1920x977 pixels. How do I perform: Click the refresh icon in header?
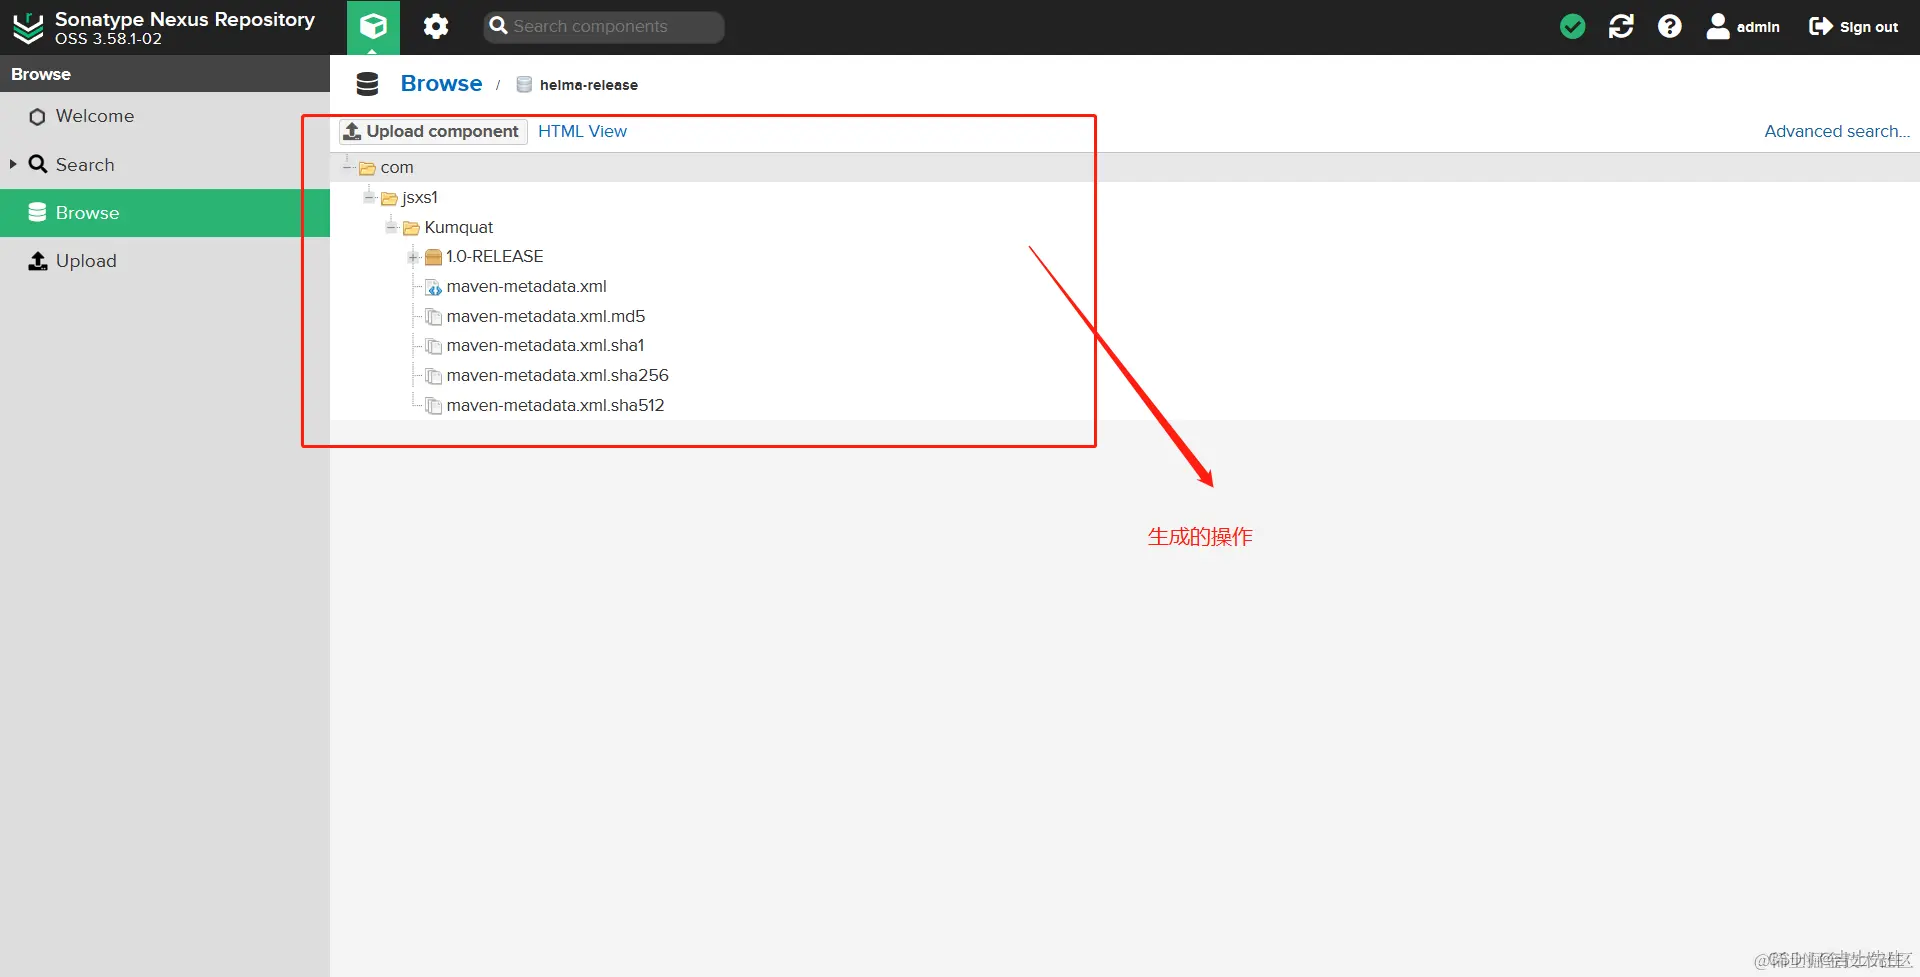coord(1621,27)
